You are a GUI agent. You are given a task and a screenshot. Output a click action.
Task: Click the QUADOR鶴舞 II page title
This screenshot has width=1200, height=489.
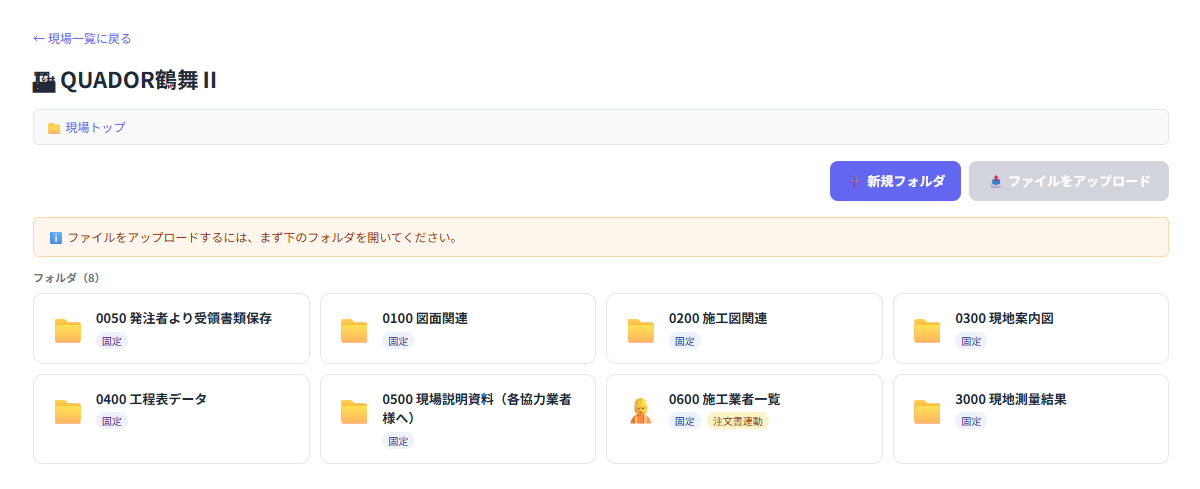tap(138, 81)
